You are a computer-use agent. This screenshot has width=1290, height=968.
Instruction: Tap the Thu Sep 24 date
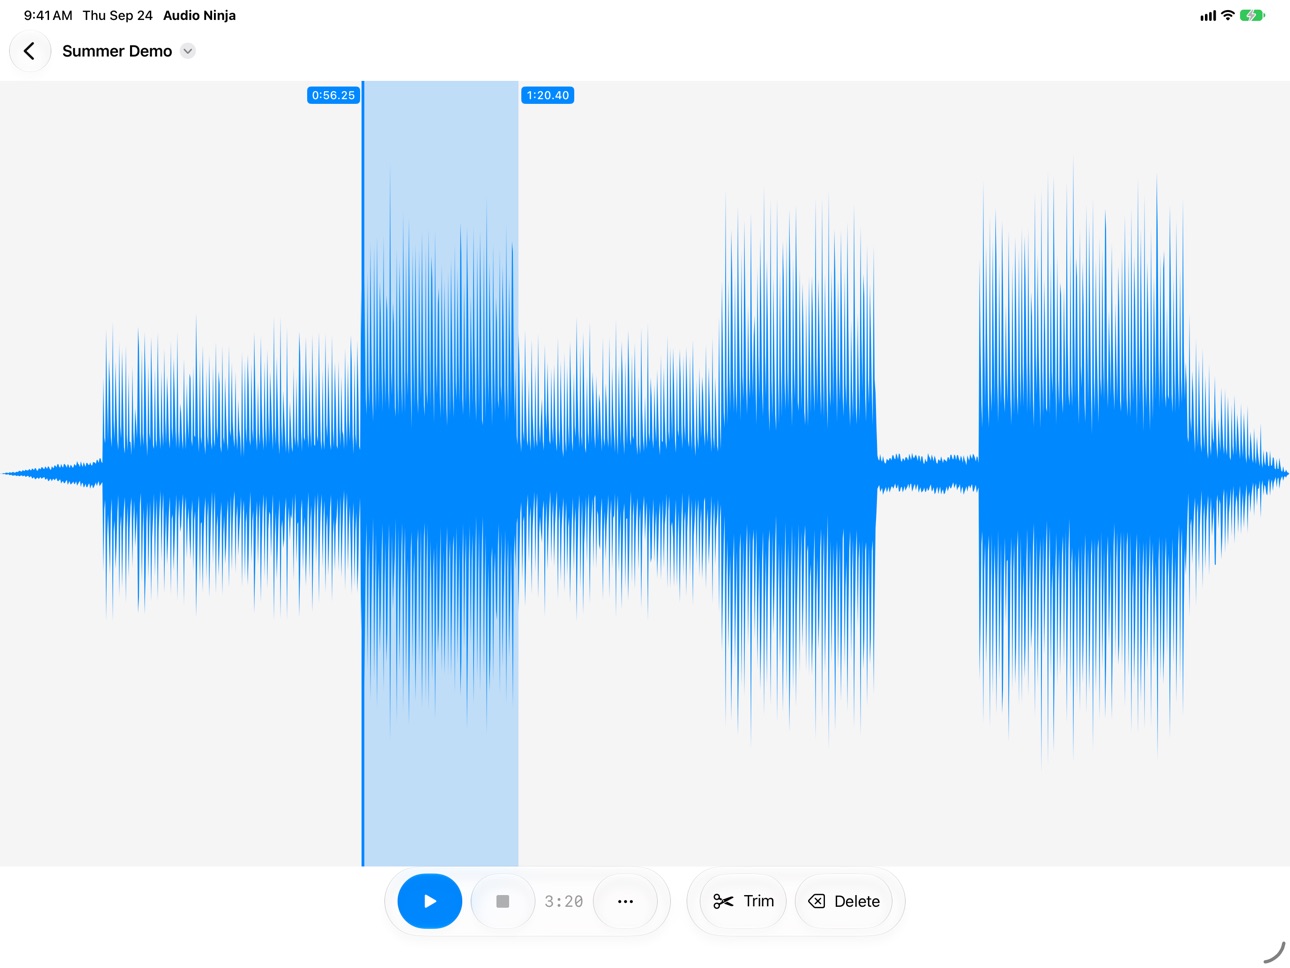click(x=118, y=15)
